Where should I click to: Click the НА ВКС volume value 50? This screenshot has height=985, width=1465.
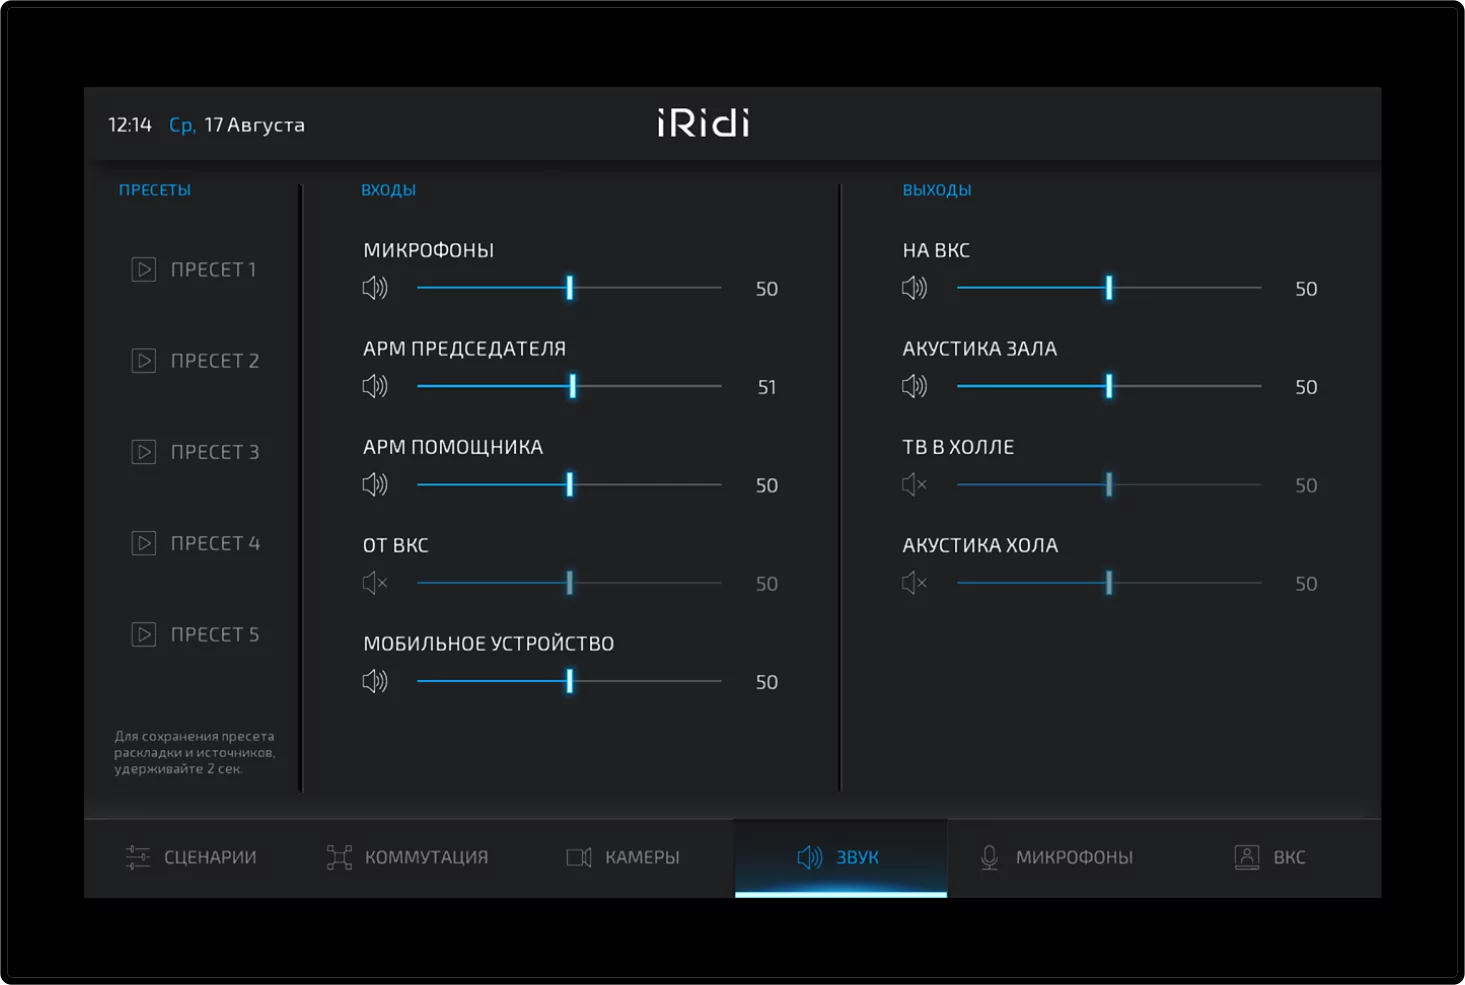click(1305, 289)
